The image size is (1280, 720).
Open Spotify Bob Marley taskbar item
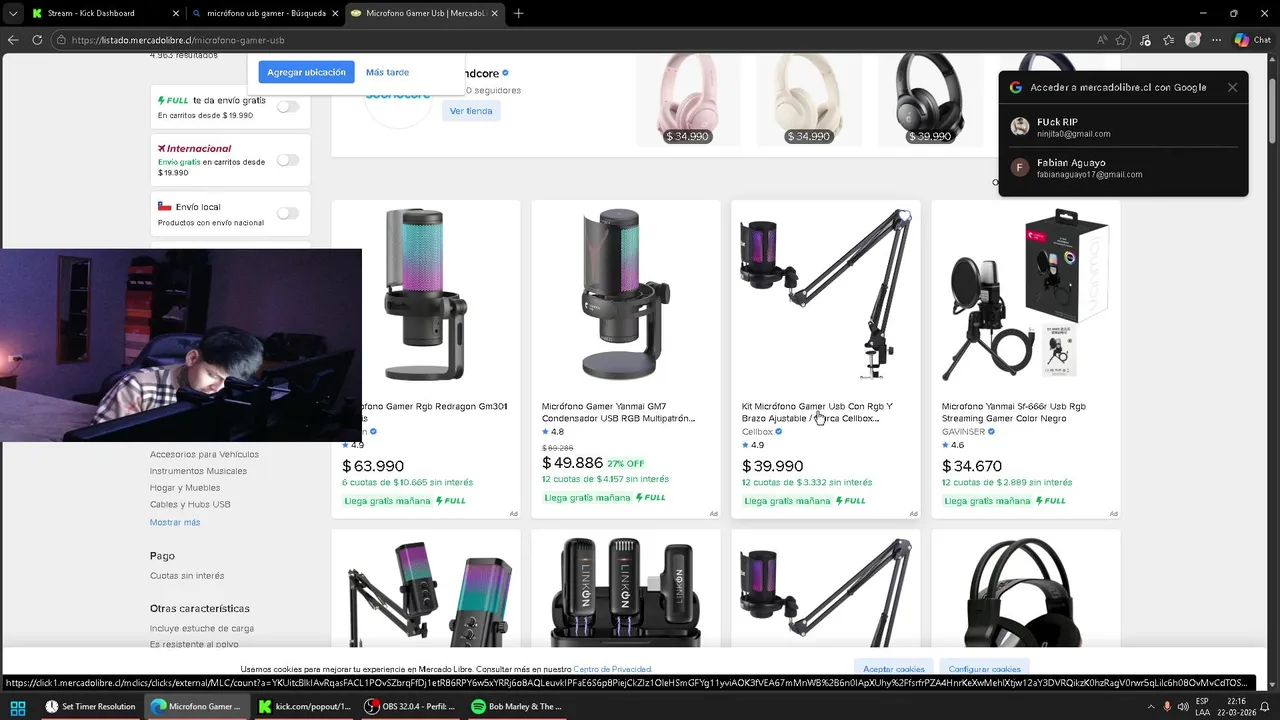(517, 706)
